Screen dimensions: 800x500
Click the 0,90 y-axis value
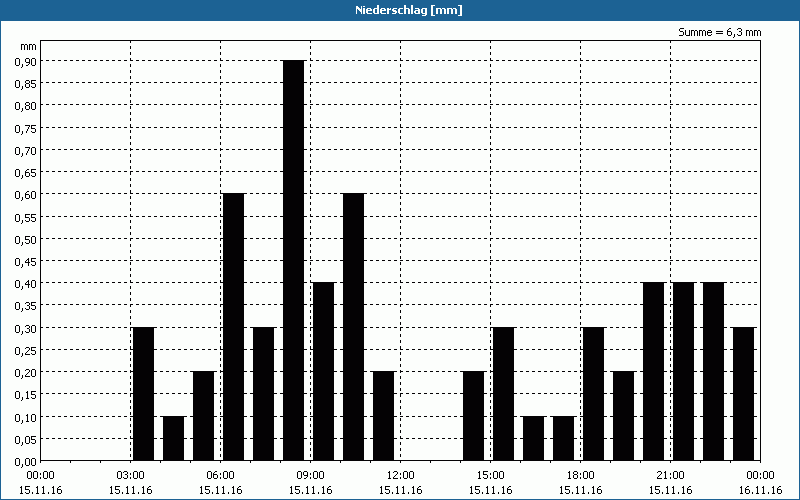pyautogui.click(x=26, y=61)
